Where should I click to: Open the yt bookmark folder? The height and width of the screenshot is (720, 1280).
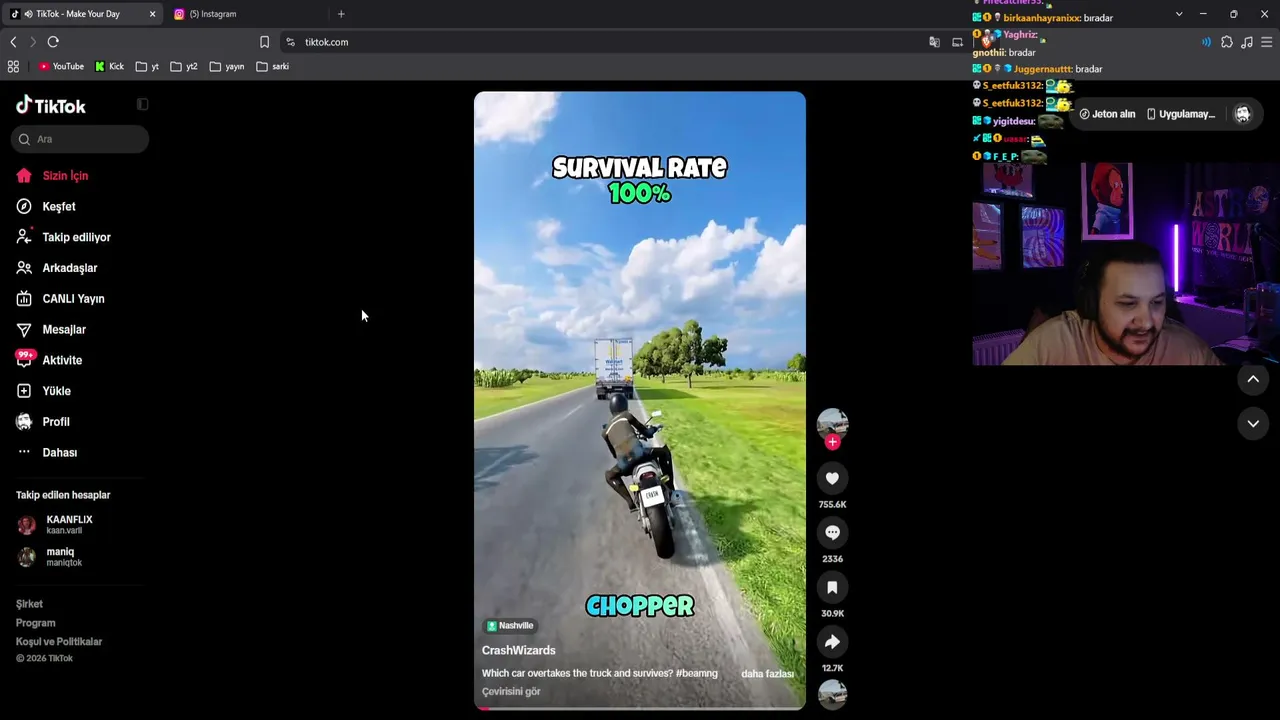pos(147,66)
